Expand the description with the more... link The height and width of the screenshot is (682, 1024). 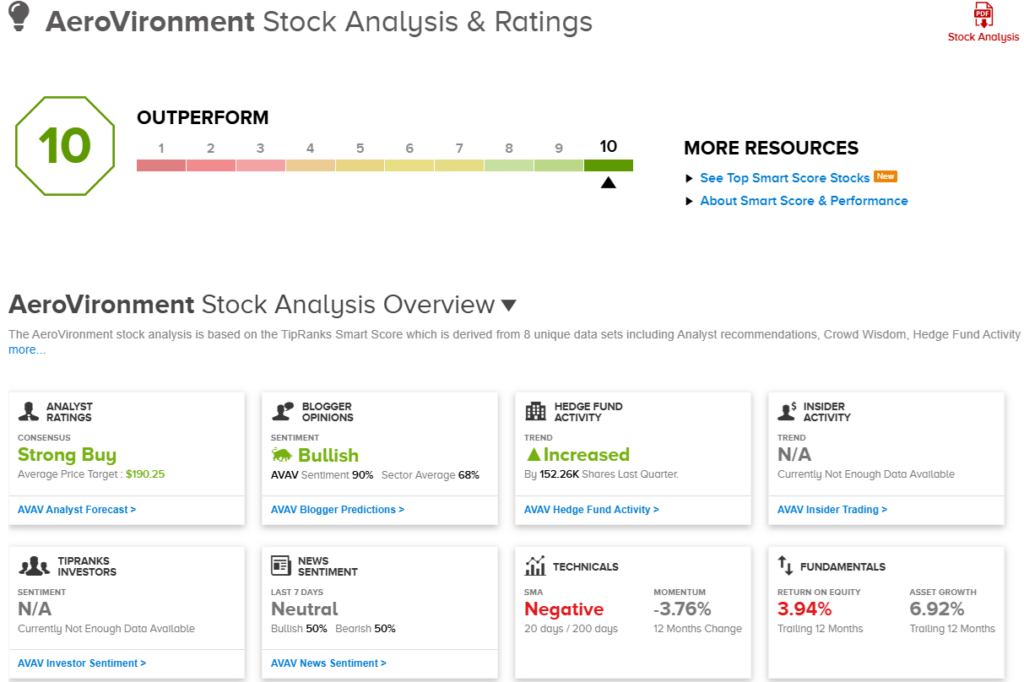[x=27, y=350]
